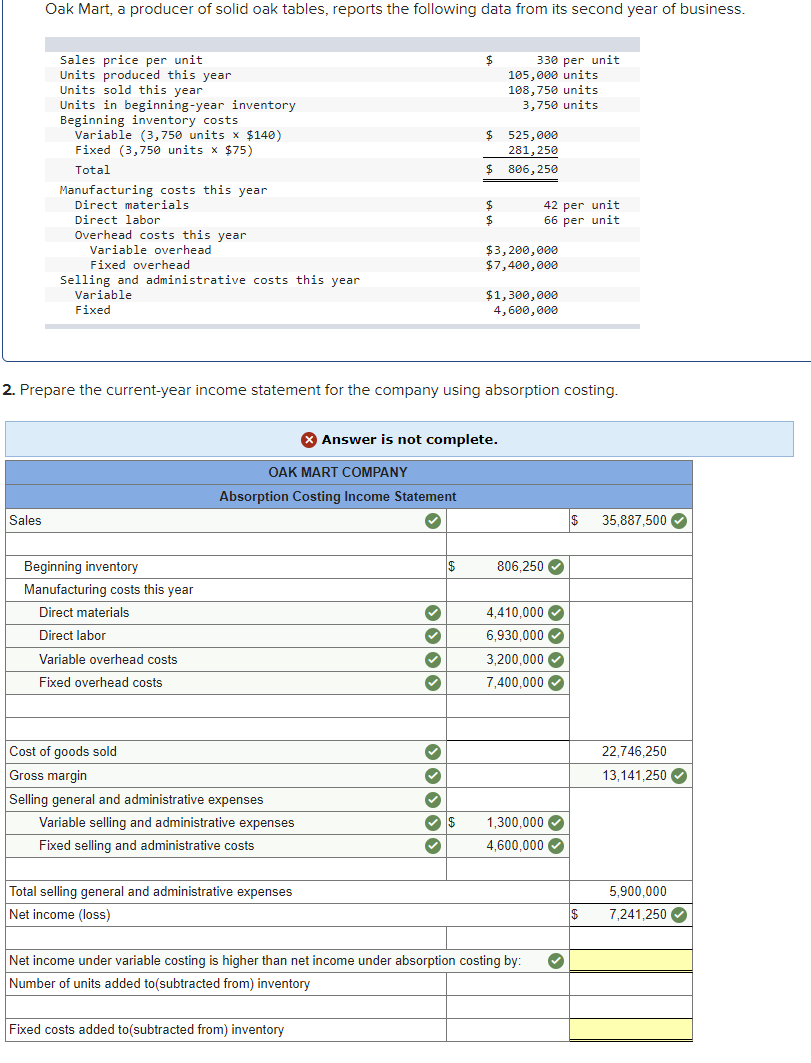Select the yellow input for variable costing income difference
Viewport: 811px width, 1063px height.
click(x=631, y=961)
